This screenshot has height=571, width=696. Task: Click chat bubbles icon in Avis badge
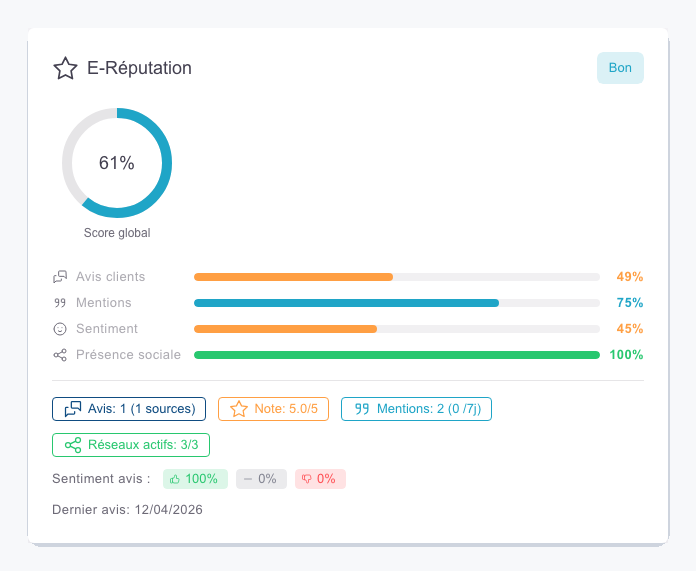point(73,409)
